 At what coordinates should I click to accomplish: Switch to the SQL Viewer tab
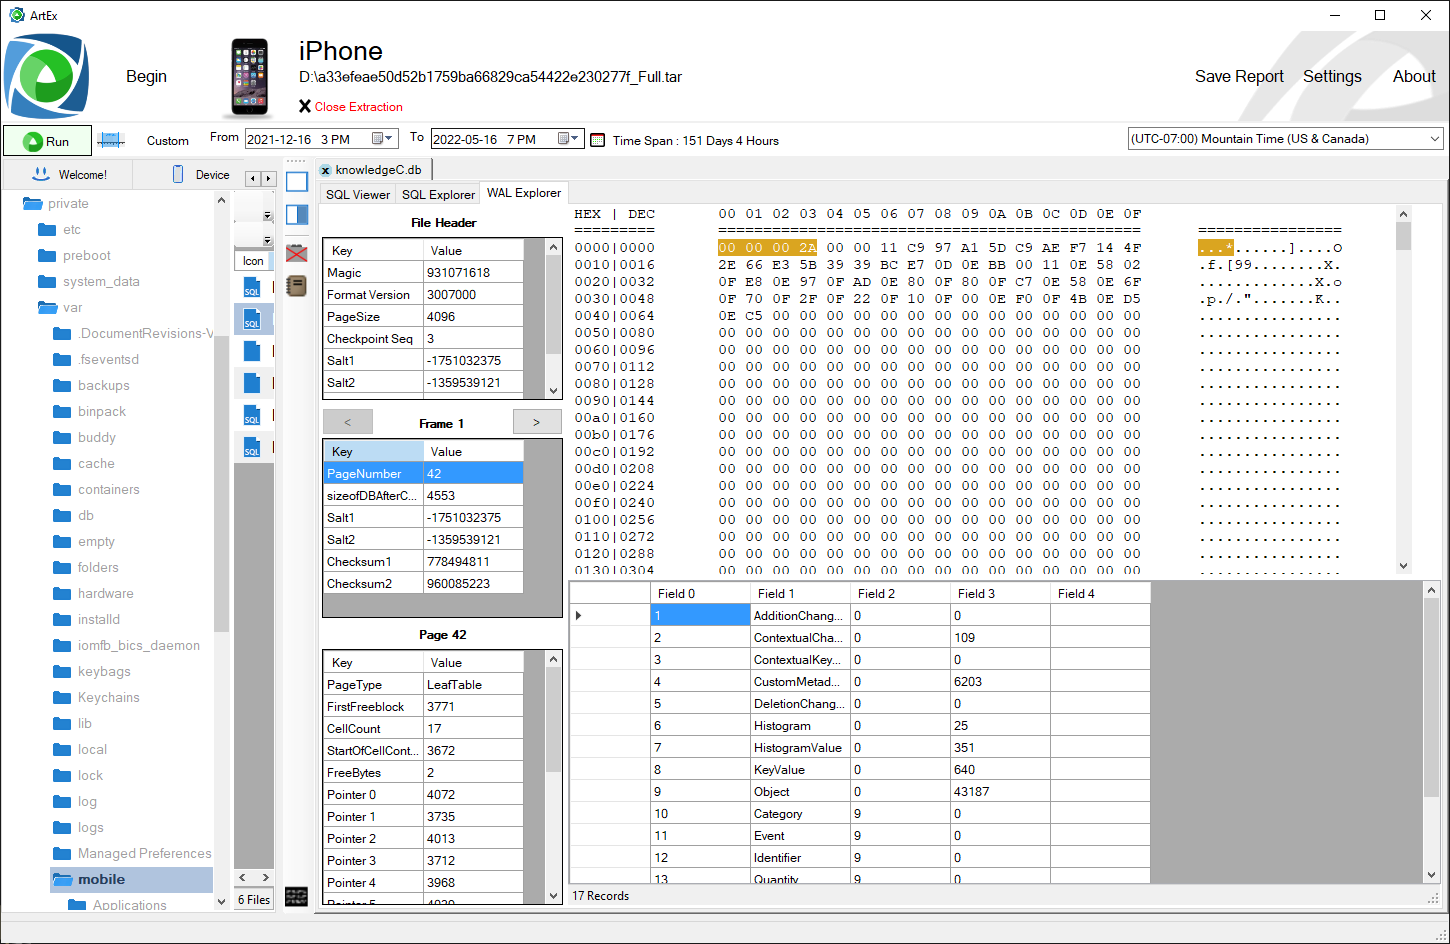pos(358,195)
